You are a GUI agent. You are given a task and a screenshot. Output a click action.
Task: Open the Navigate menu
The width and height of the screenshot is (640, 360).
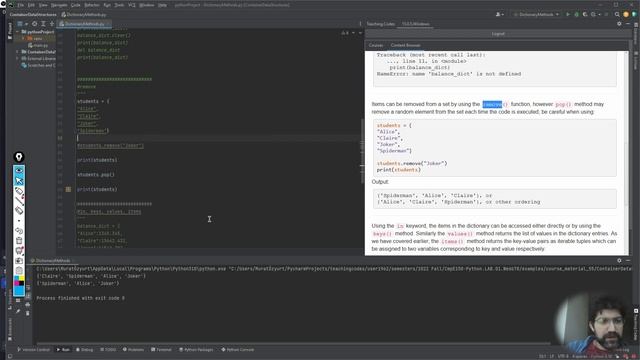point(59,5)
